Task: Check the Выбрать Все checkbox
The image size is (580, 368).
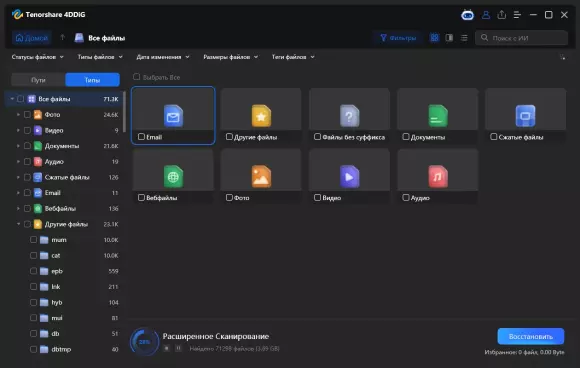Action: [136, 77]
